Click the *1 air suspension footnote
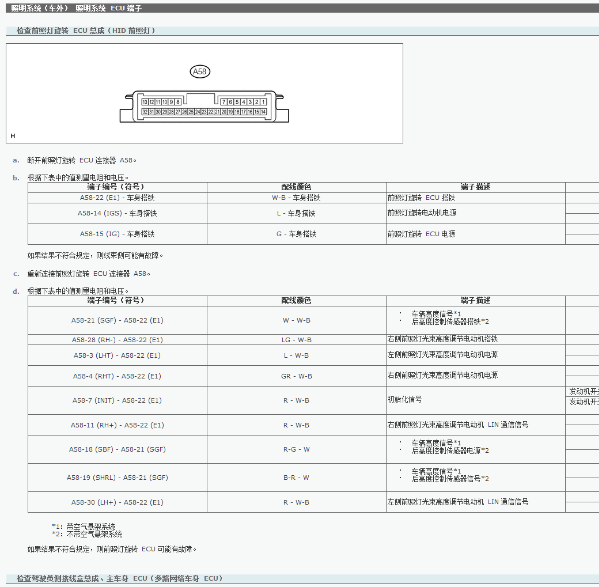This screenshot has width=599, height=587. (83, 526)
